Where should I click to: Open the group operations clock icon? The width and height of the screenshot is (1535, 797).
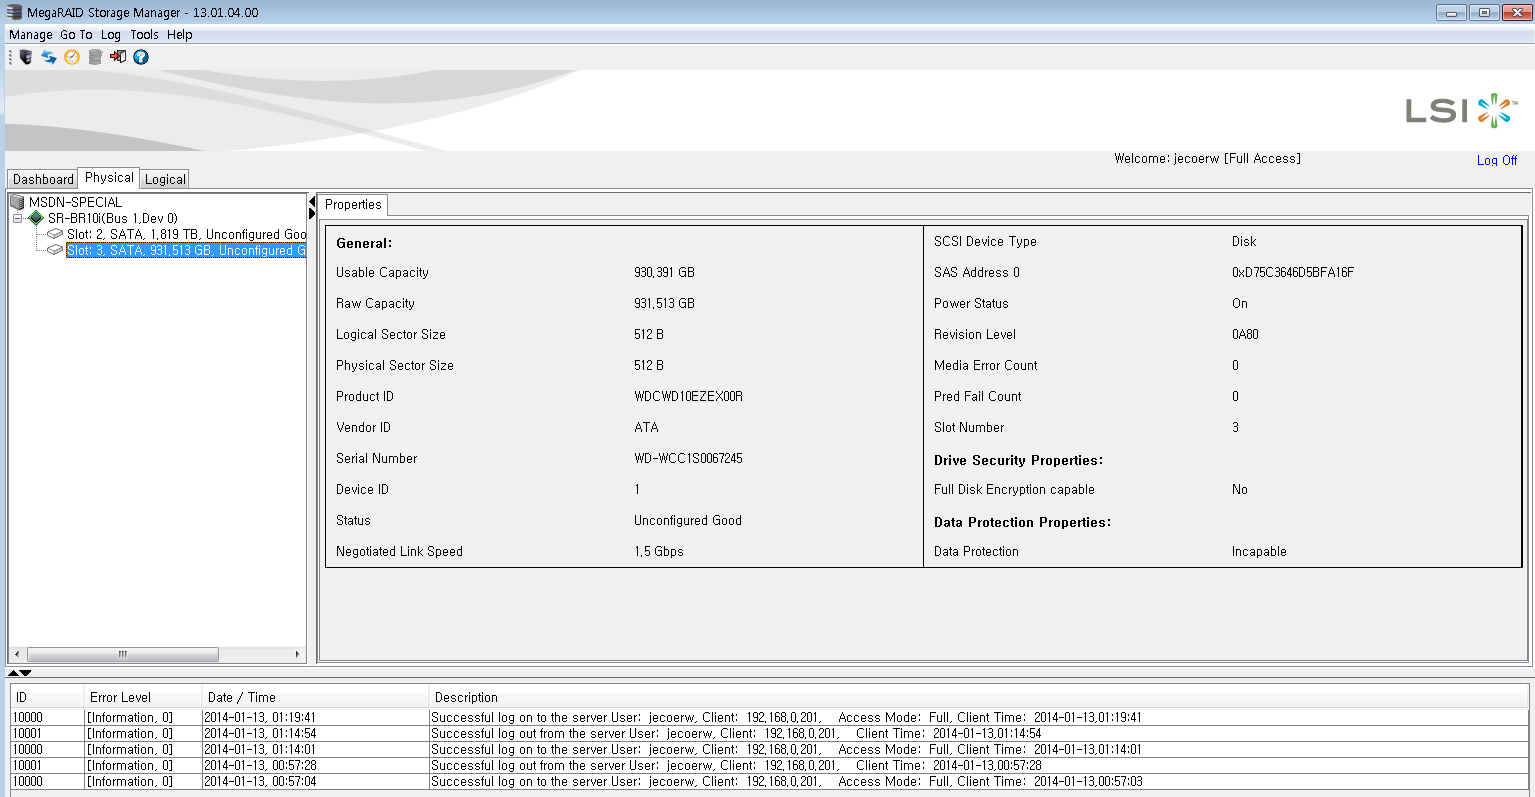pyautogui.click(x=72, y=57)
